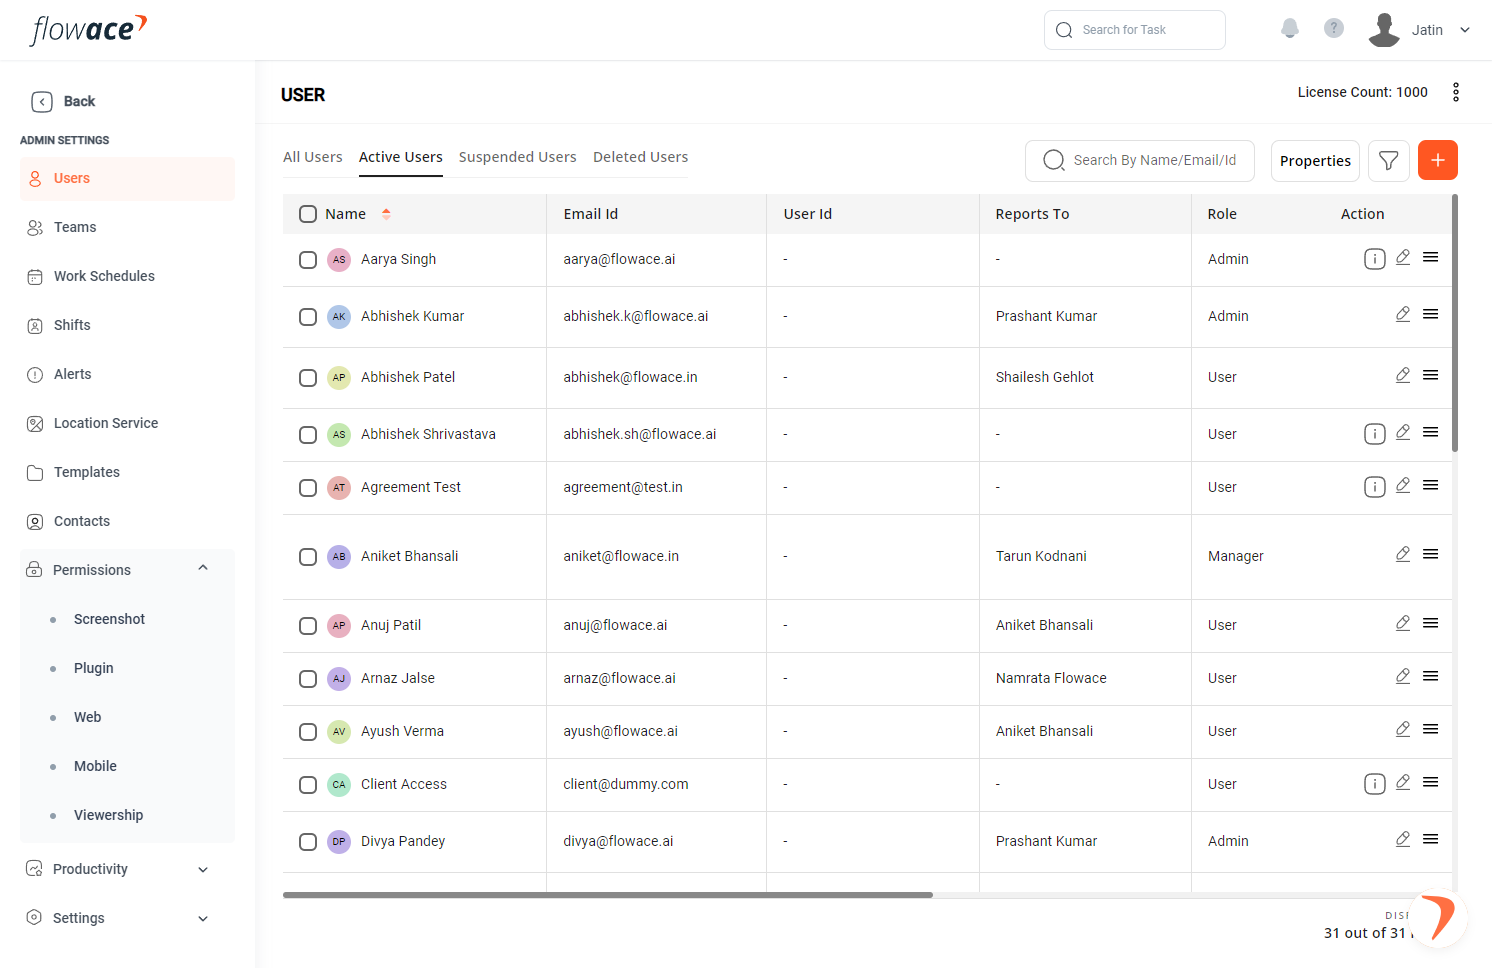Expand the Productivity section
Screen dimensions: 1492x968
(x=203, y=869)
